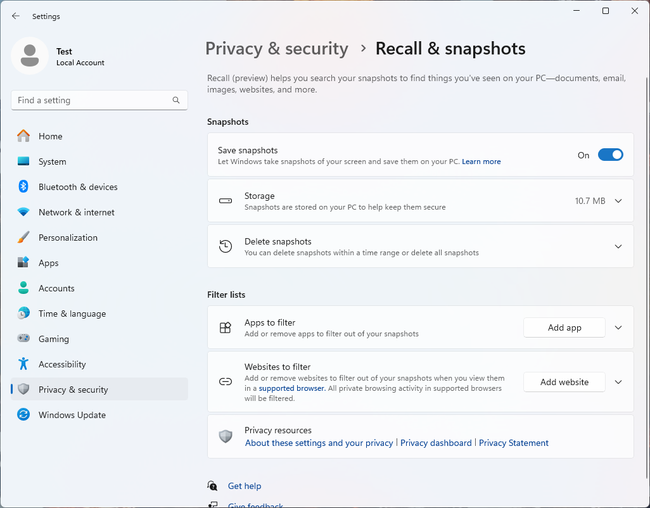
Task: Click the back arrow in title bar
Action: click(x=15, y=16)
